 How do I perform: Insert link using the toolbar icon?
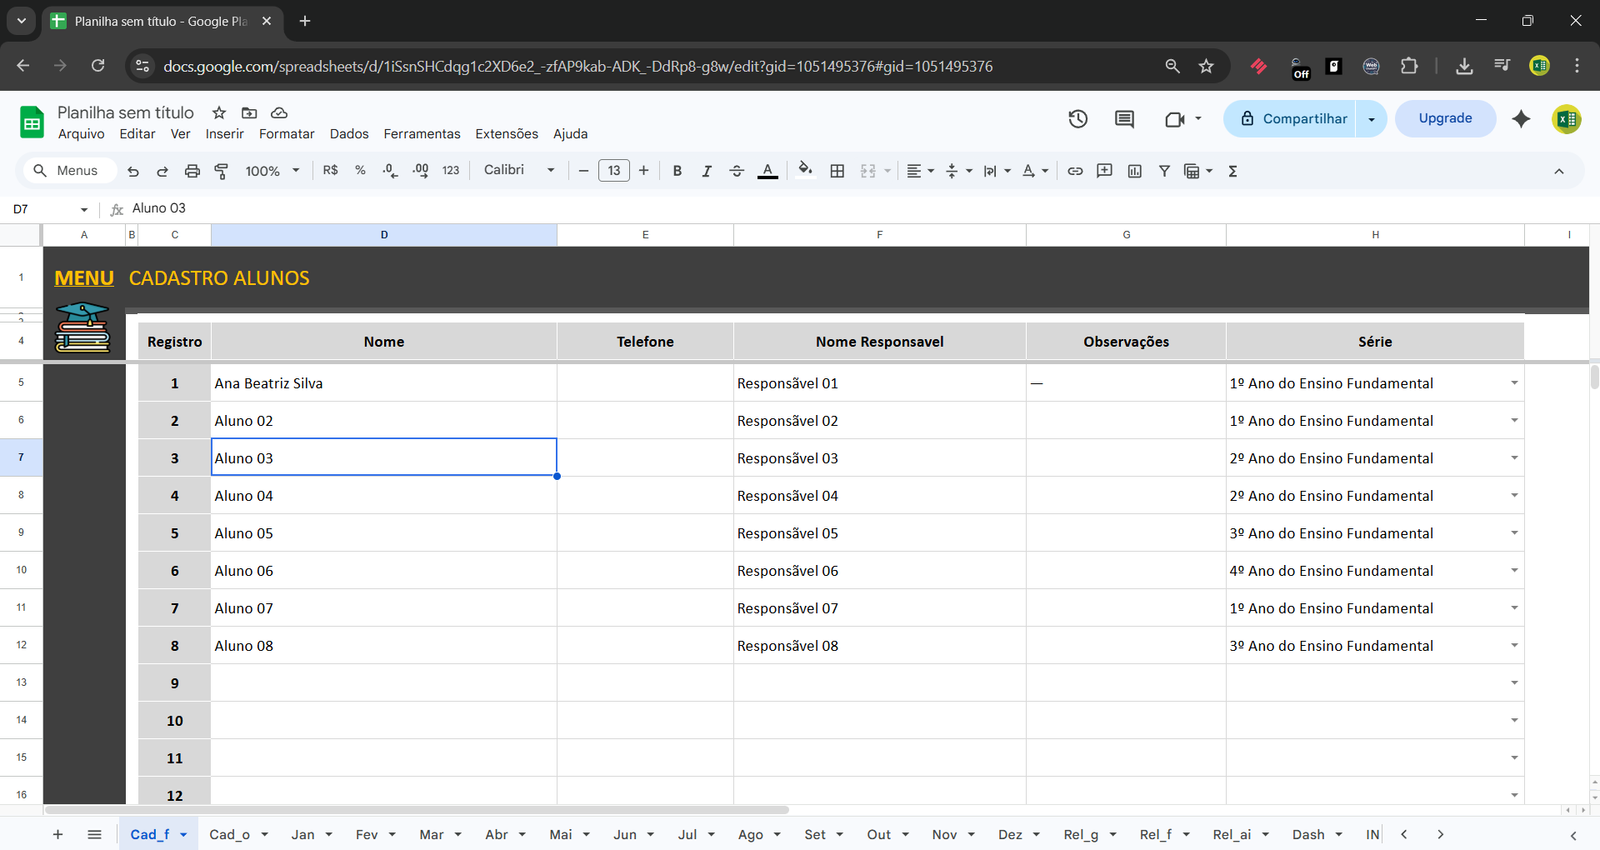pos(1075,171)
